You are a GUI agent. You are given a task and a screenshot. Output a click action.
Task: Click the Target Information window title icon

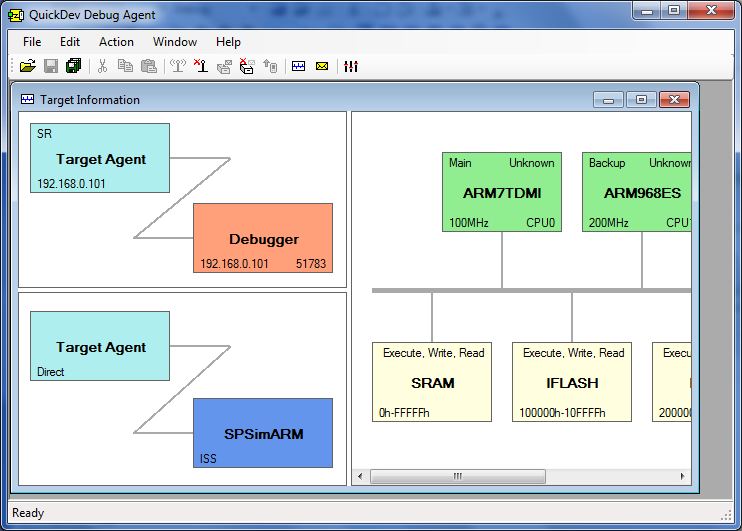pos(27,99)
